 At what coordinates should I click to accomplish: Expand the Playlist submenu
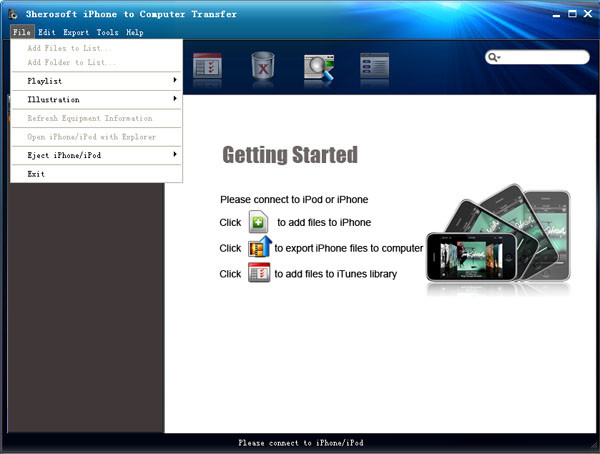pos(96,81)
